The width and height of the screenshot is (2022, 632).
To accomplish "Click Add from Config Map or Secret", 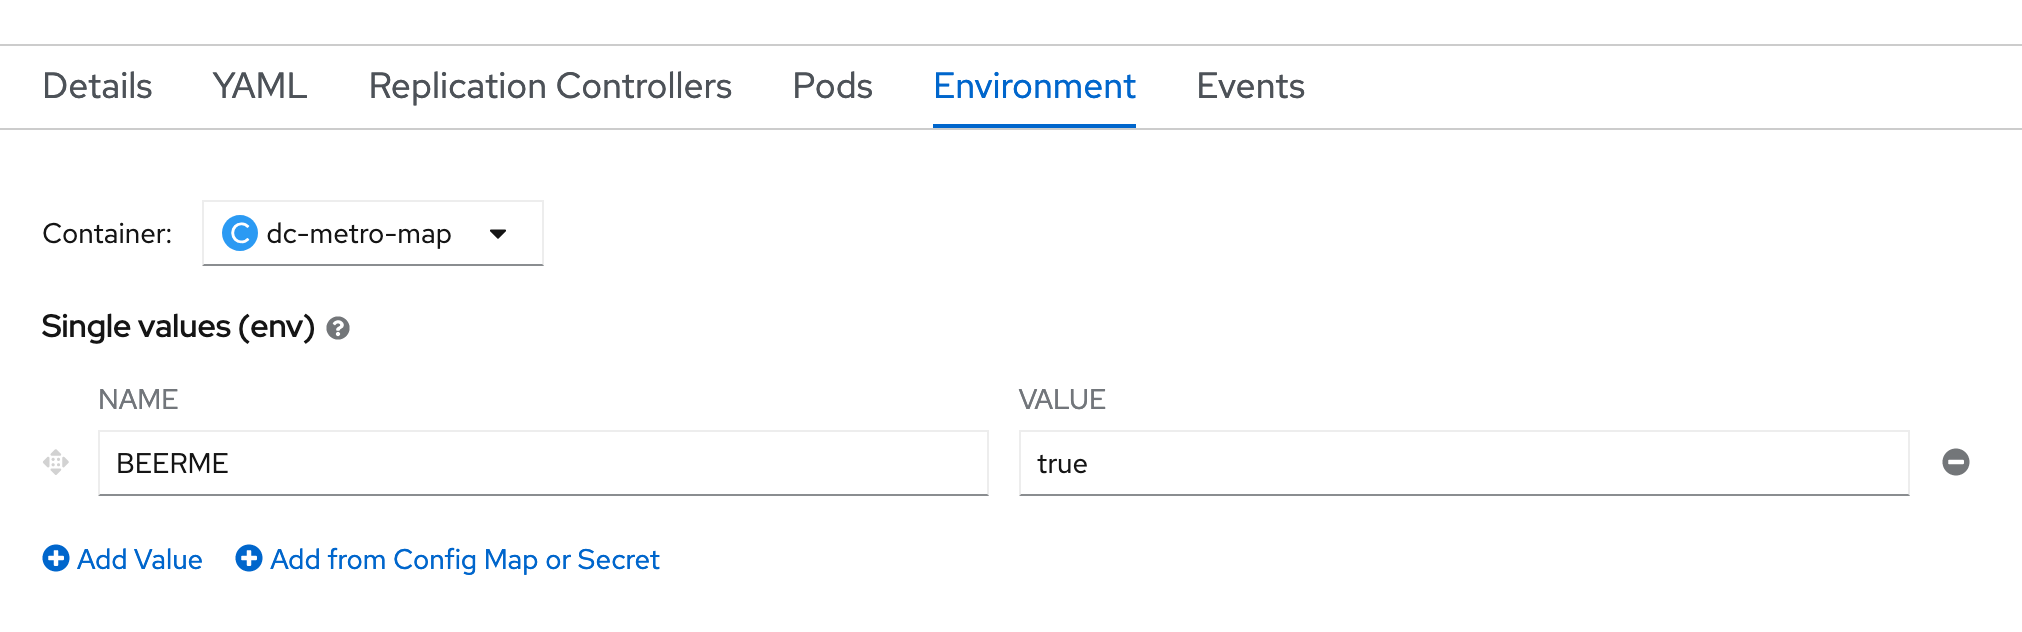I will point(465,559).
